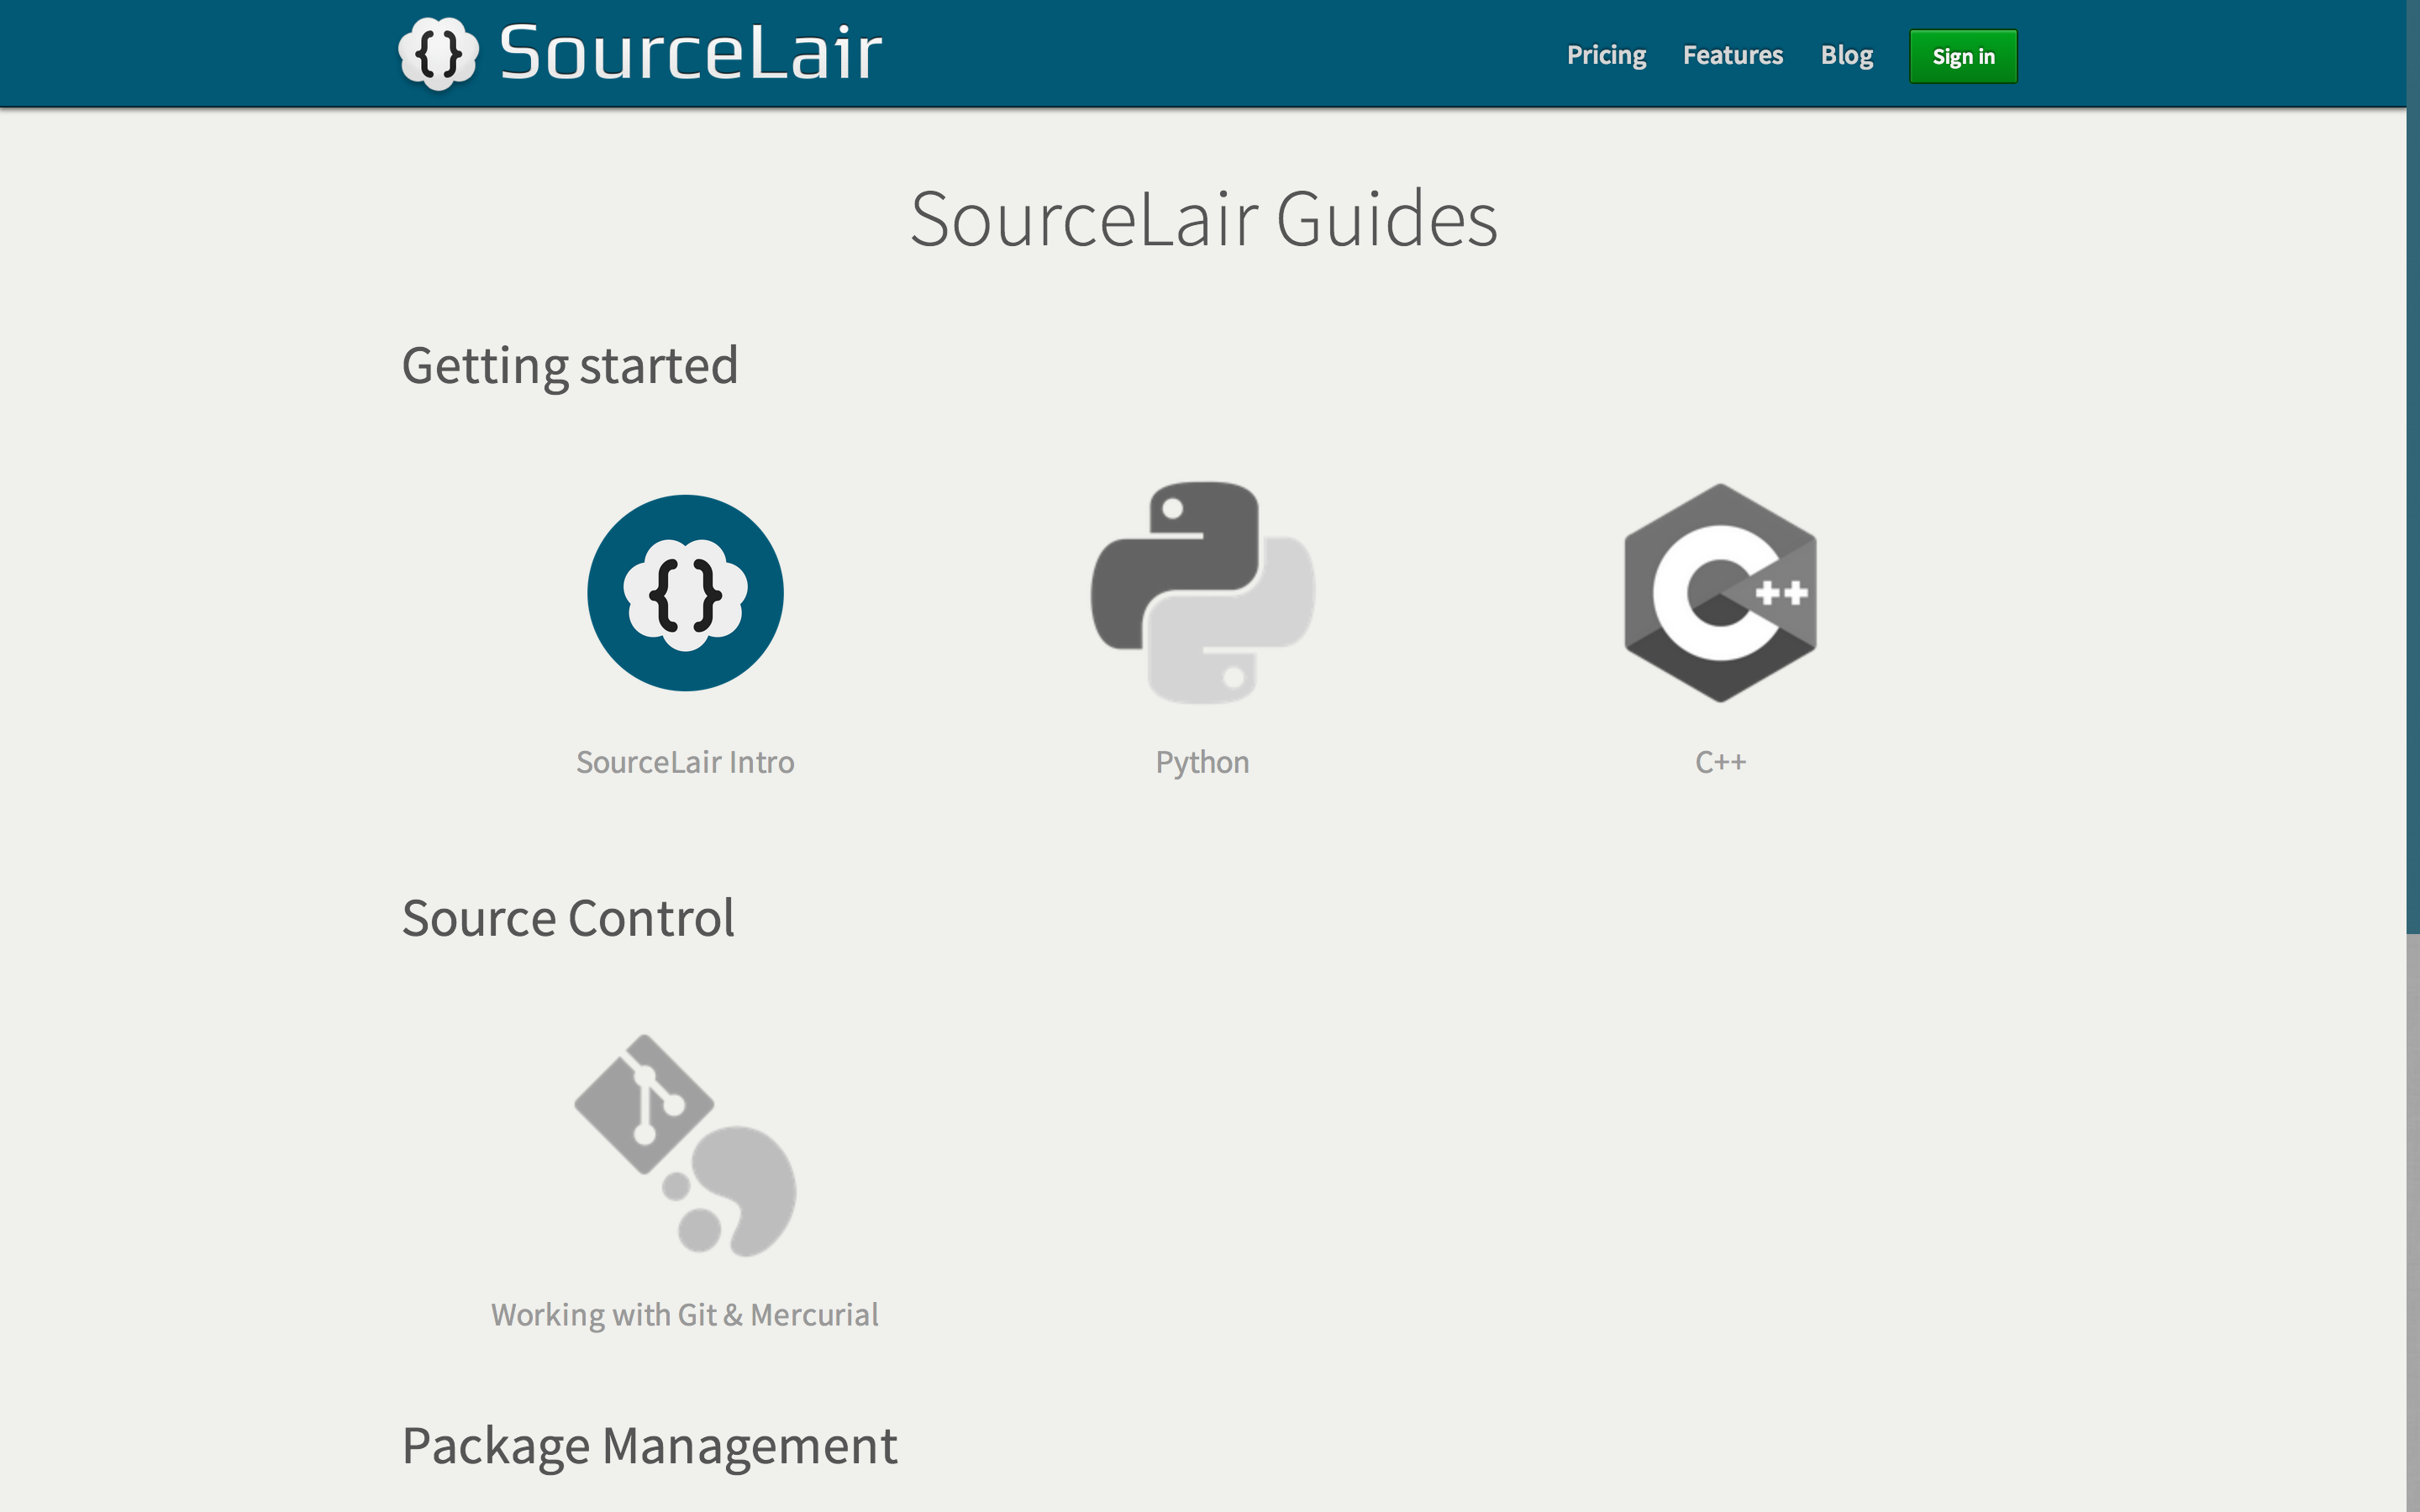Screen dimensions: 2420x1512
Task: Click the Getting started heading
Action: [x=569, y=366]
